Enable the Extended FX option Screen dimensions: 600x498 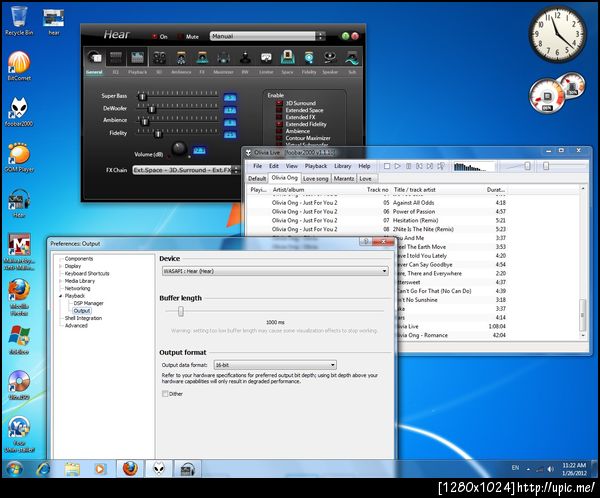(x=279, y=117)
